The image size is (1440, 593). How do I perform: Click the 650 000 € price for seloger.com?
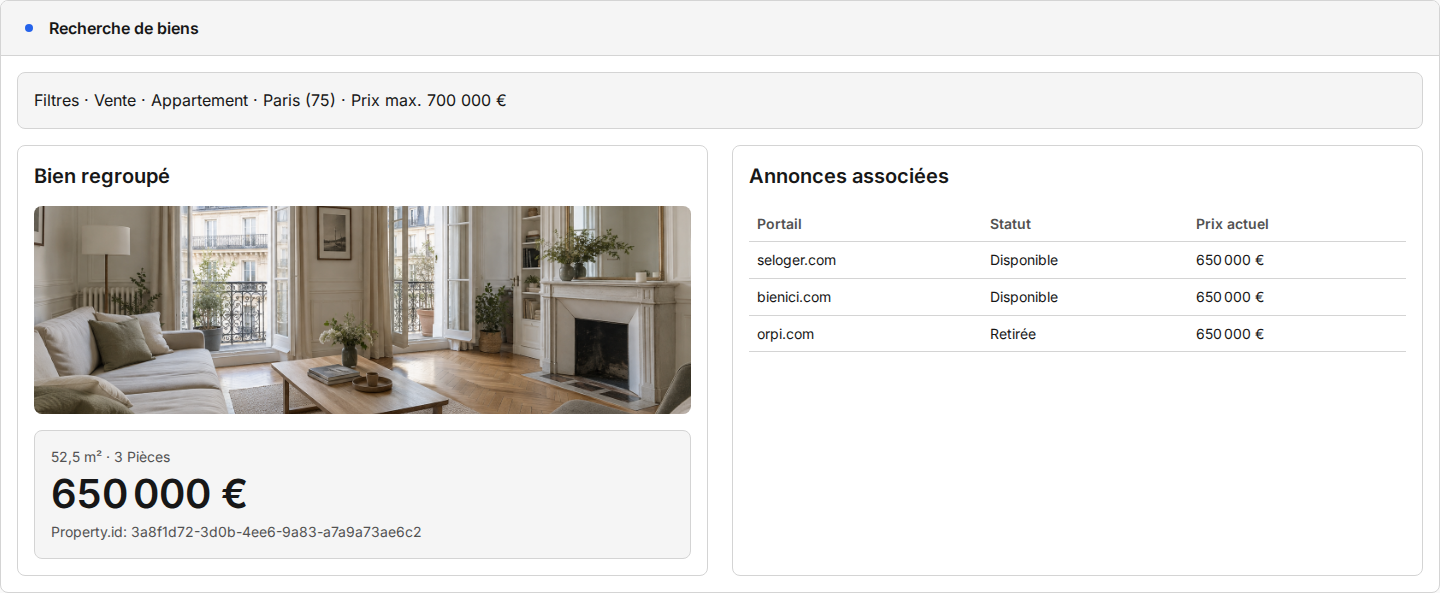click(x=1230, y=260)
